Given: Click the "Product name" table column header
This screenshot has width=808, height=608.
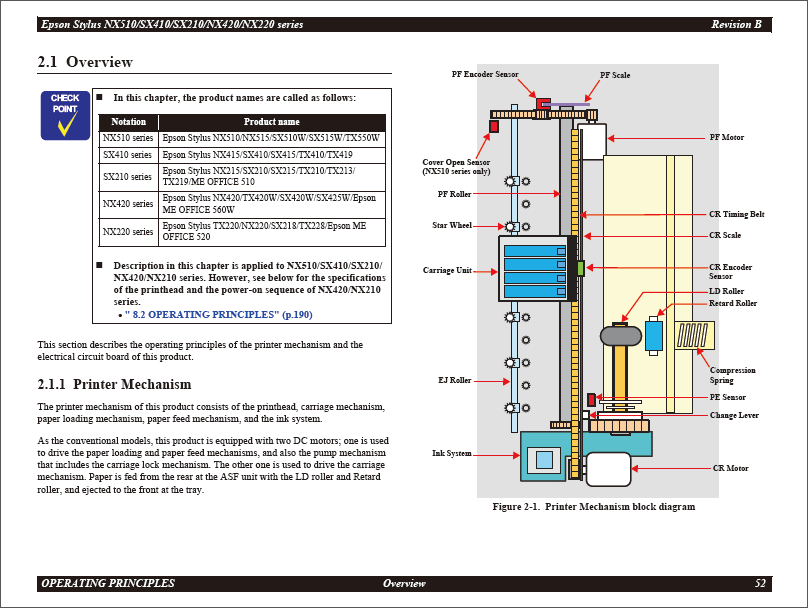Looking at the screenshot, I should pyautogui.click(x=271, y=121).
